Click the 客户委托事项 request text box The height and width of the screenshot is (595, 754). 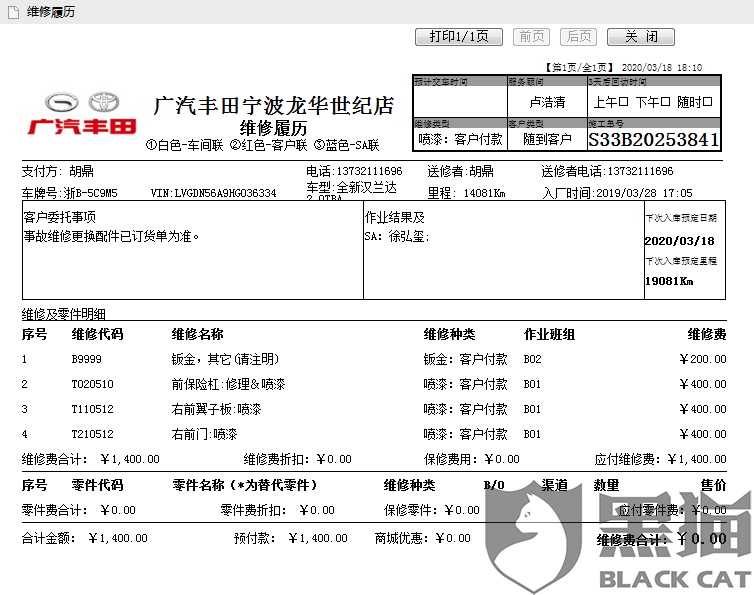tap(193, 250)
